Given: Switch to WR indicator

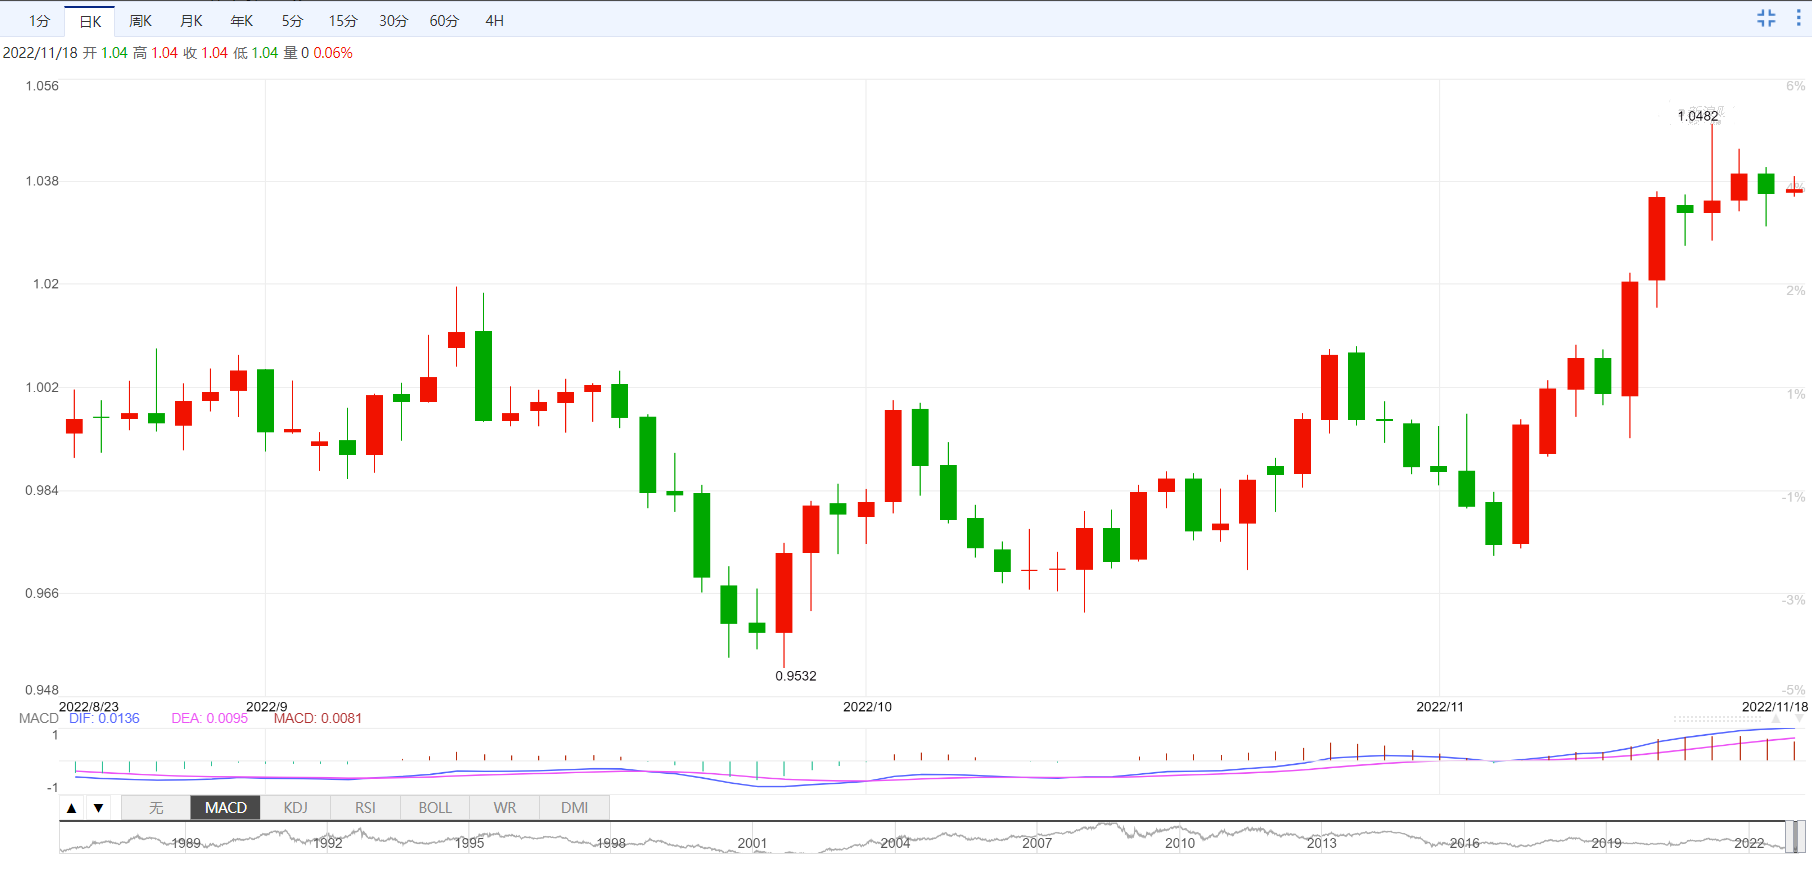Looking at the screenshot, I should pyautogui.click(x=505, y=808).
